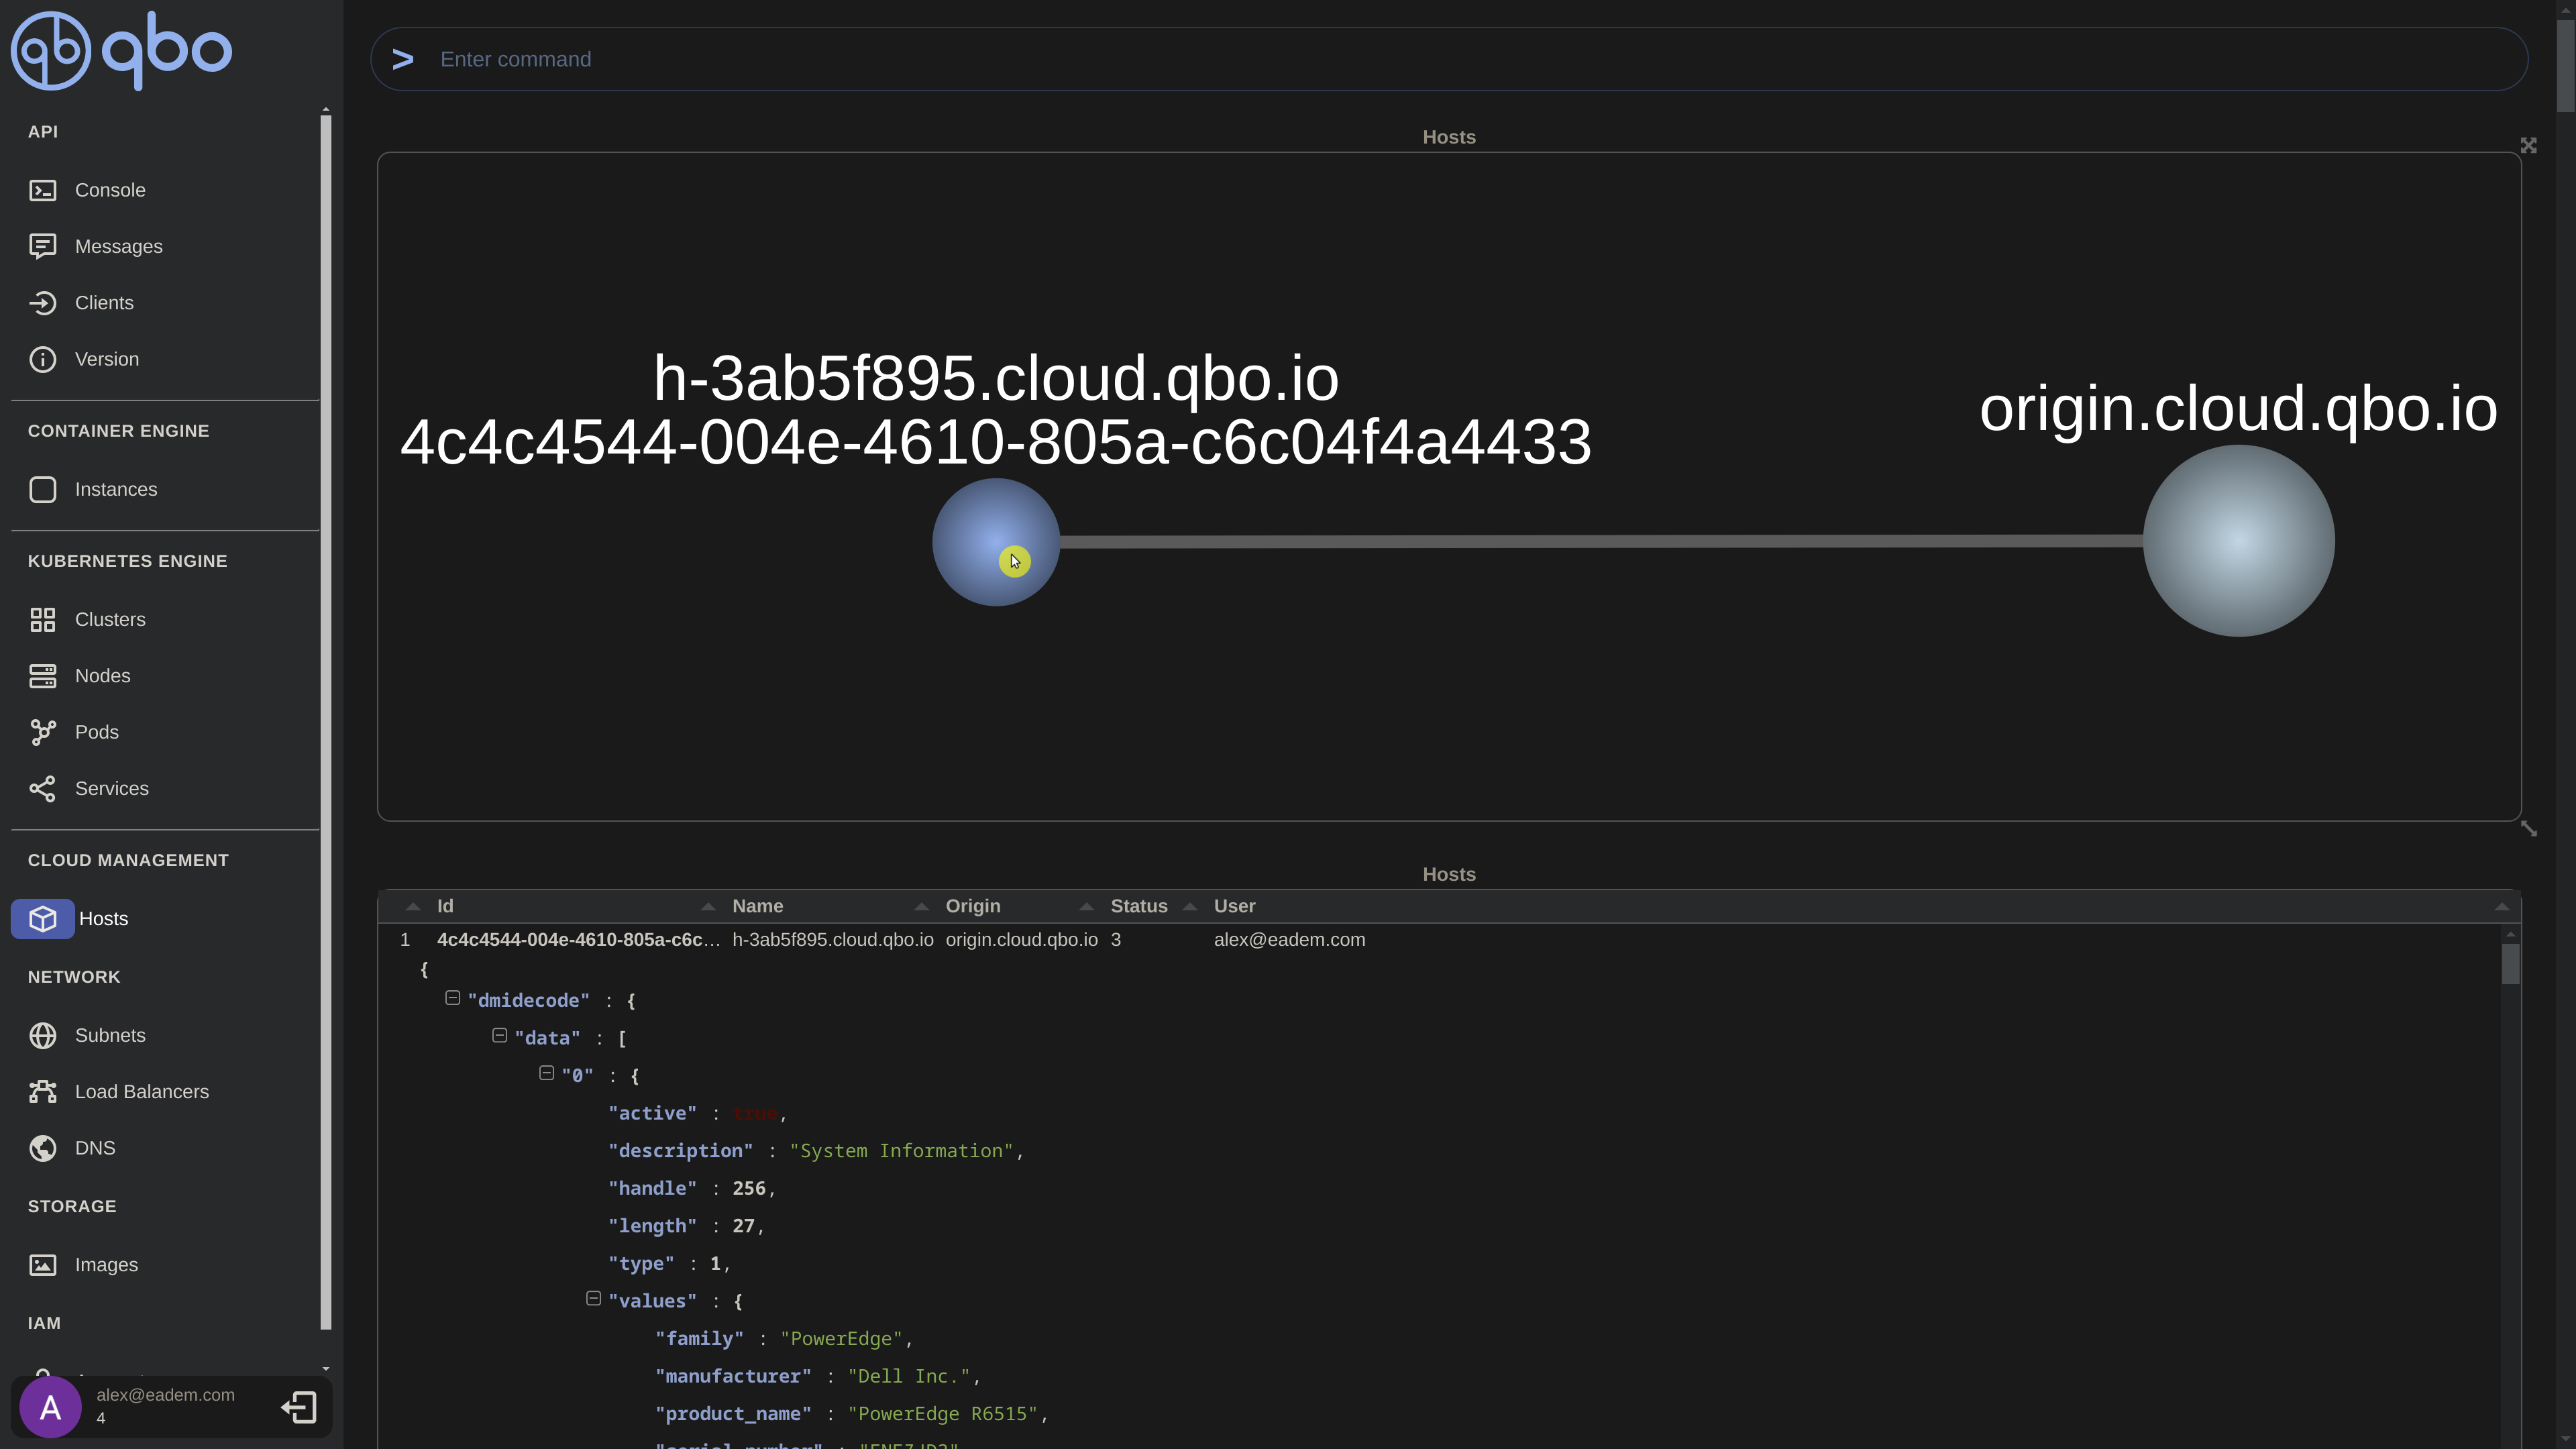Select the Nodes server icon
Viewport: 2576px width, 1449px height.
tap(43, 676)
